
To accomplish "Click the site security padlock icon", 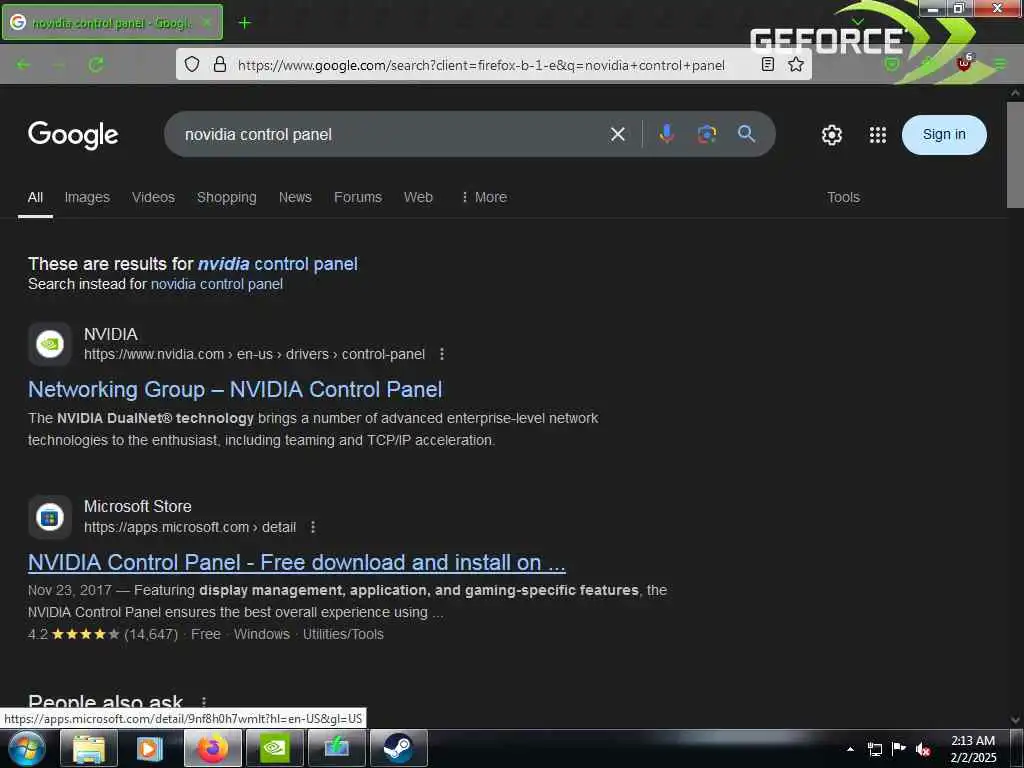I will click(220, 64).
